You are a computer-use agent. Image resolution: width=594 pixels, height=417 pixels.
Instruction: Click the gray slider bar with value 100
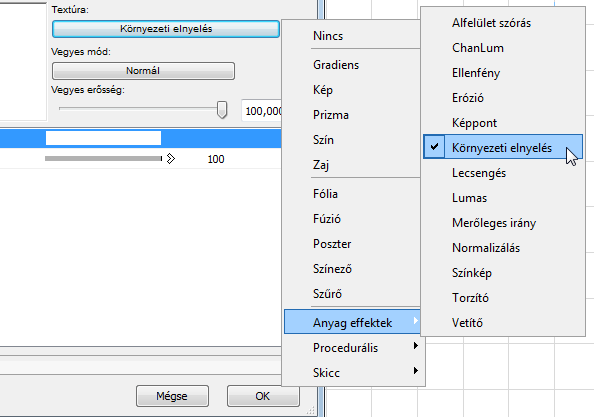tap(103, 158)
